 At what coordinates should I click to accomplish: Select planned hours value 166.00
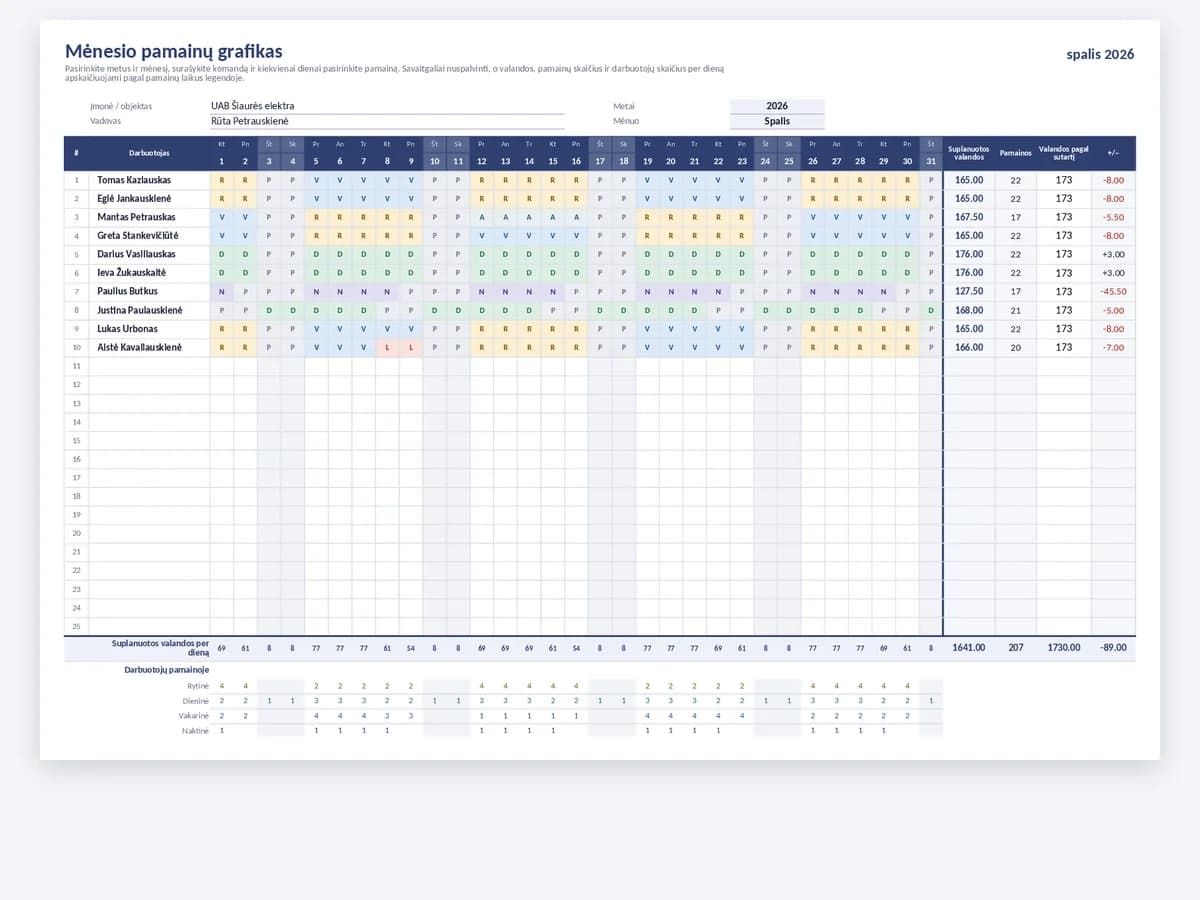pyautogui.click(x=969, y=347)
